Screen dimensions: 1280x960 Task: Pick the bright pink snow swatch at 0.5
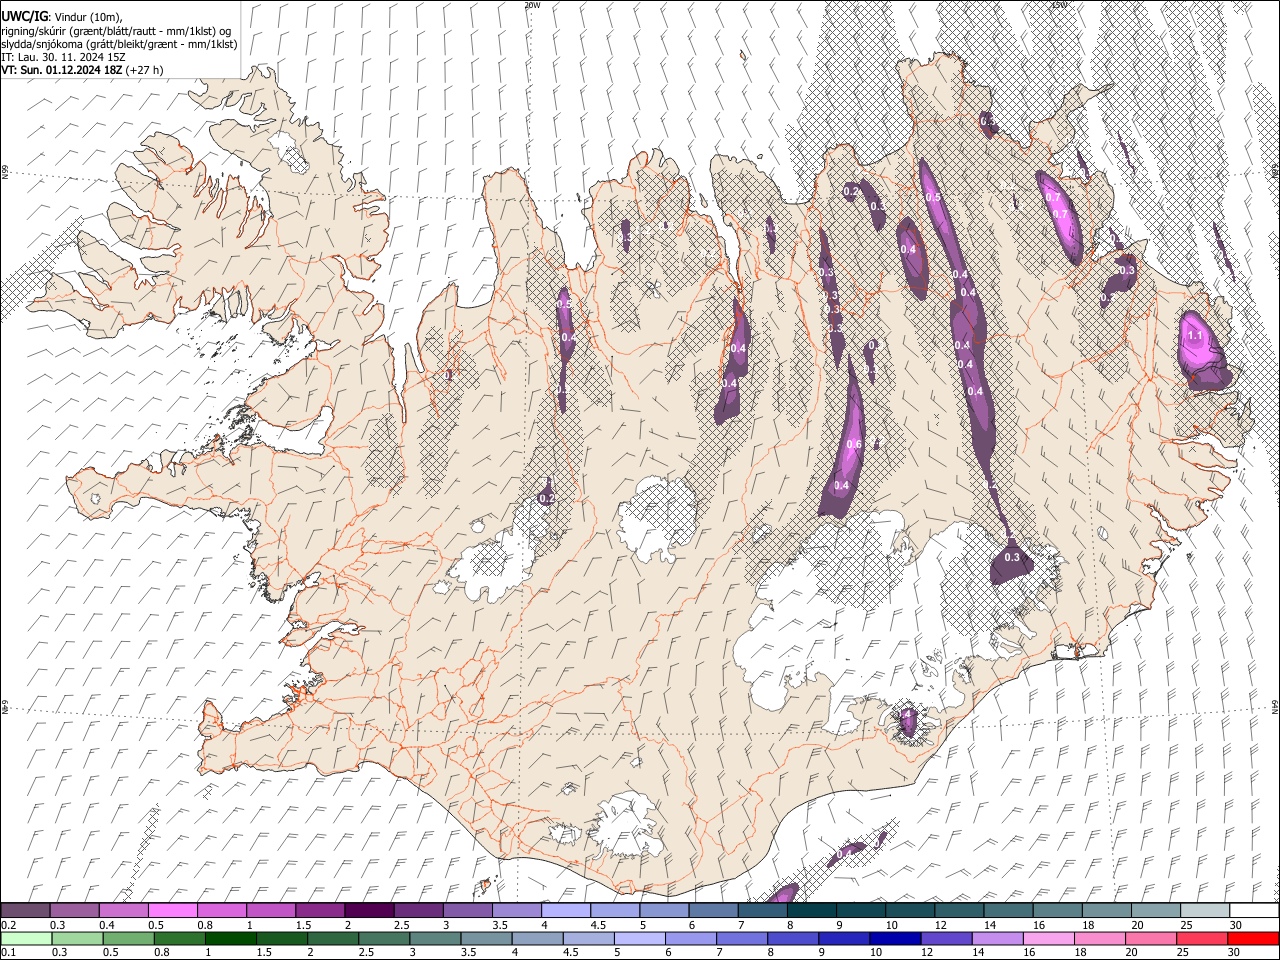click(x=172, y=910)
